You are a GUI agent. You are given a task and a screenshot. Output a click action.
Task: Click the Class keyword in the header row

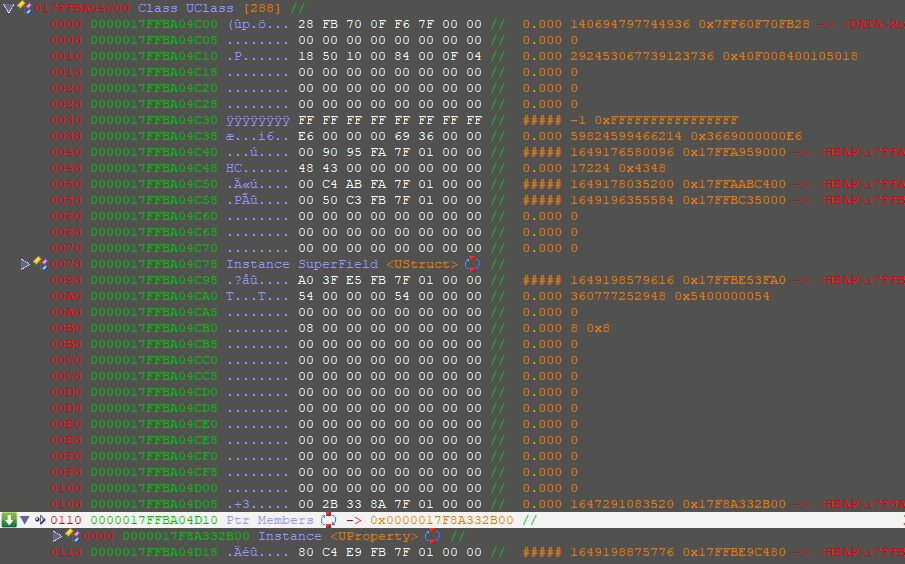click(x=157, y=8)
